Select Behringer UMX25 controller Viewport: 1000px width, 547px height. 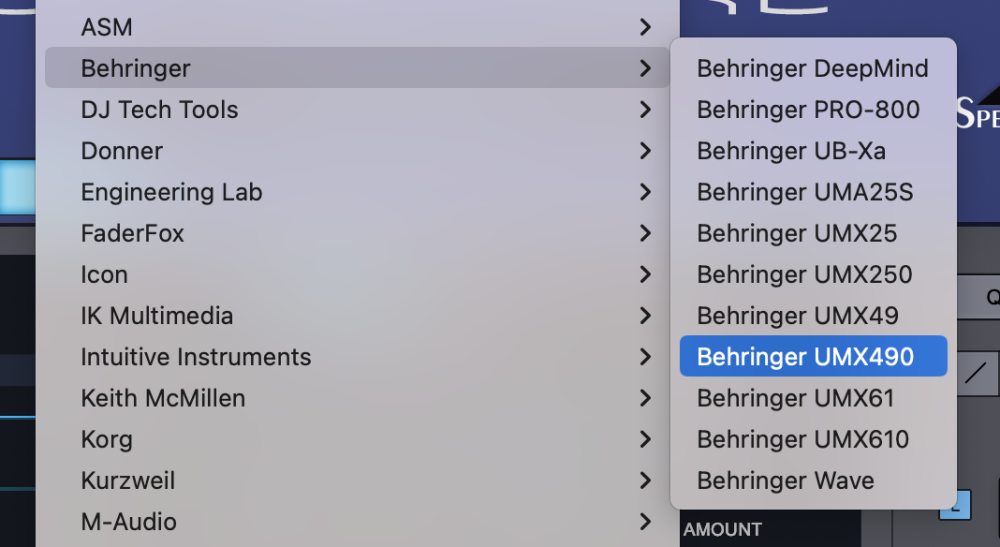coord(797,234)
